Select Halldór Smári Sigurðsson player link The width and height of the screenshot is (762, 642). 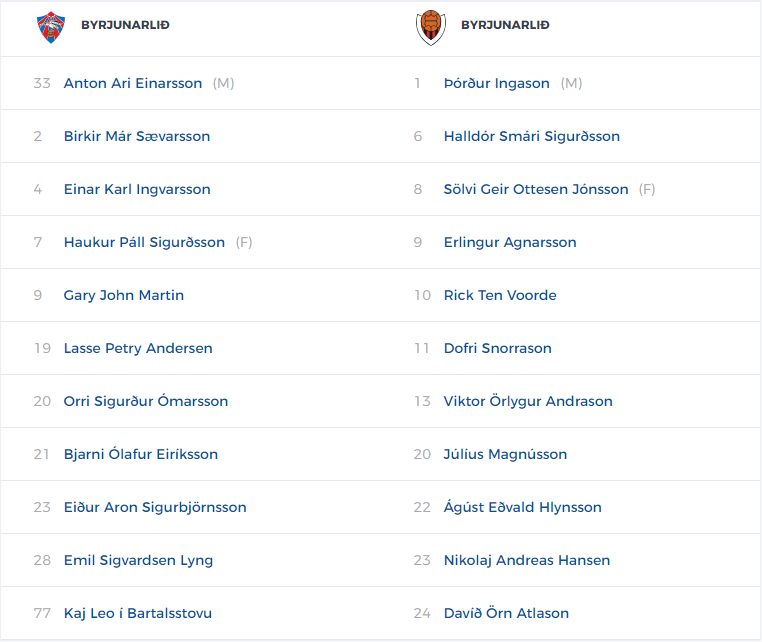pos(532,136)
